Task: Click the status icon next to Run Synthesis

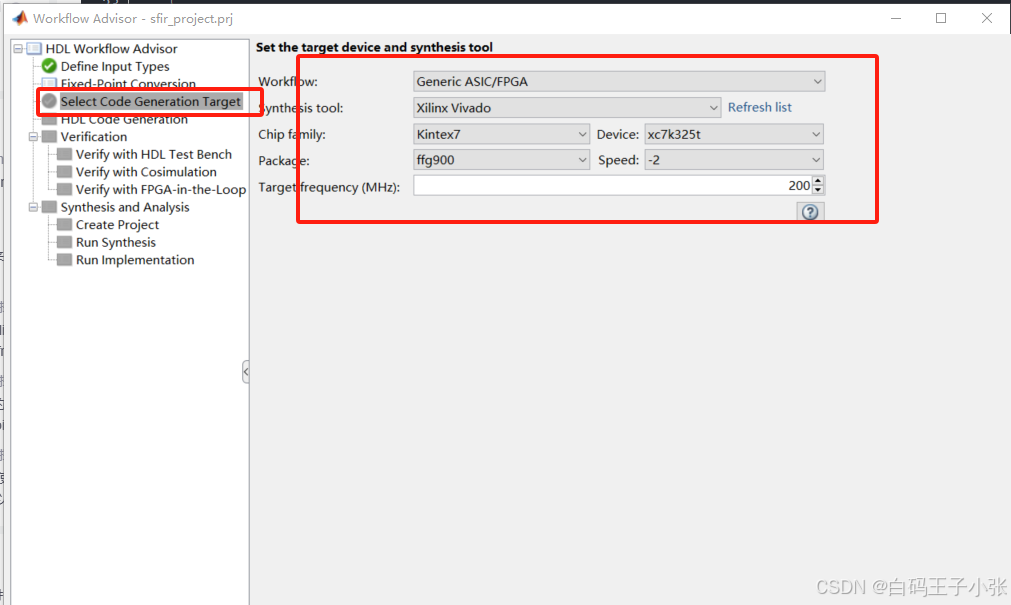Action: click(x=64, y=242)
